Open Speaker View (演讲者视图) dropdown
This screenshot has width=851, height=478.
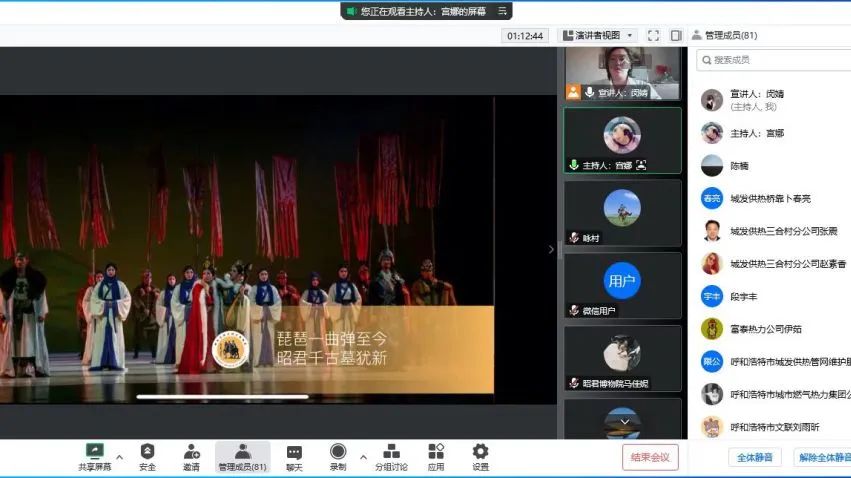point(598,35)
